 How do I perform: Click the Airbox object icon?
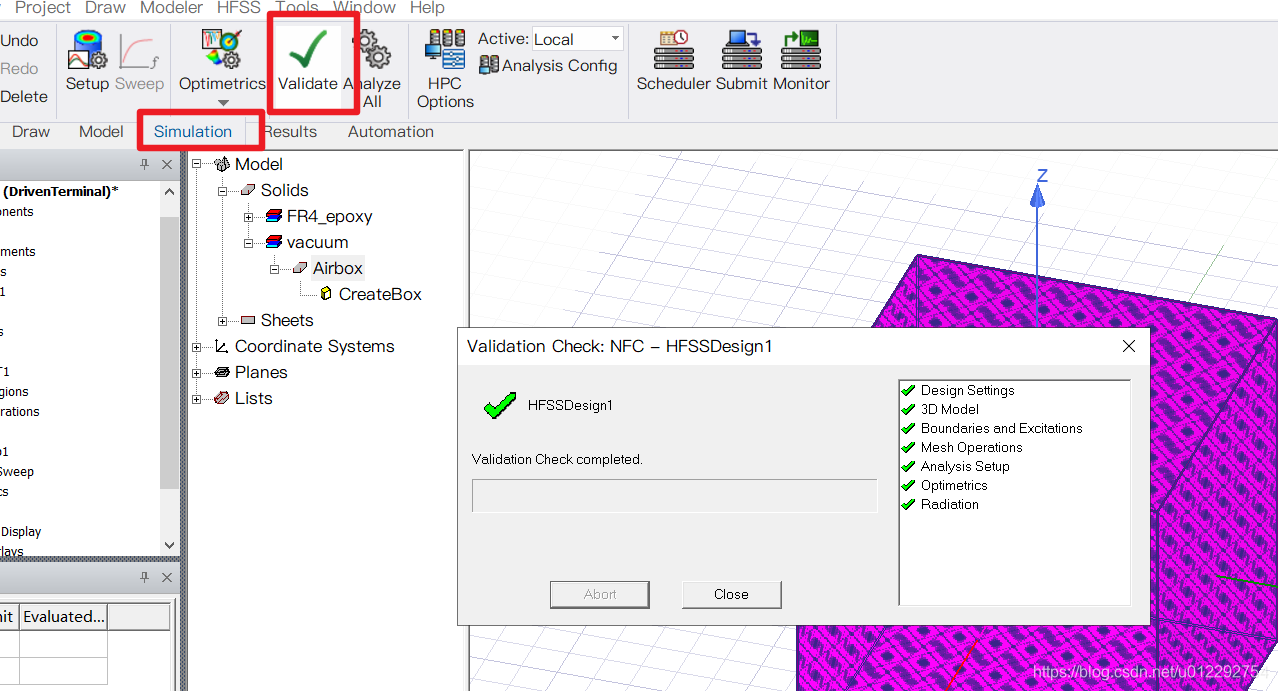point(300,268)
